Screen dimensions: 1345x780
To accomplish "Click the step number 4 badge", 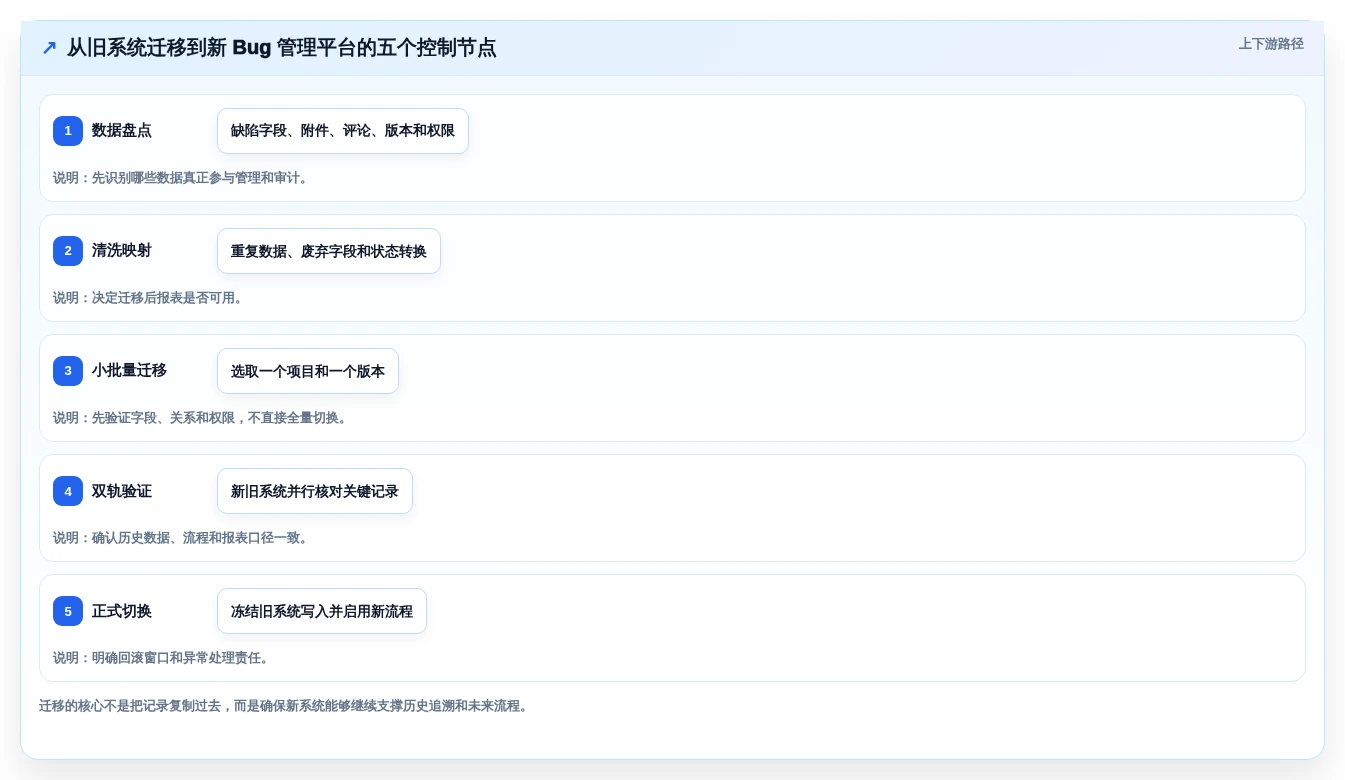I will click(x=68, y=491).
